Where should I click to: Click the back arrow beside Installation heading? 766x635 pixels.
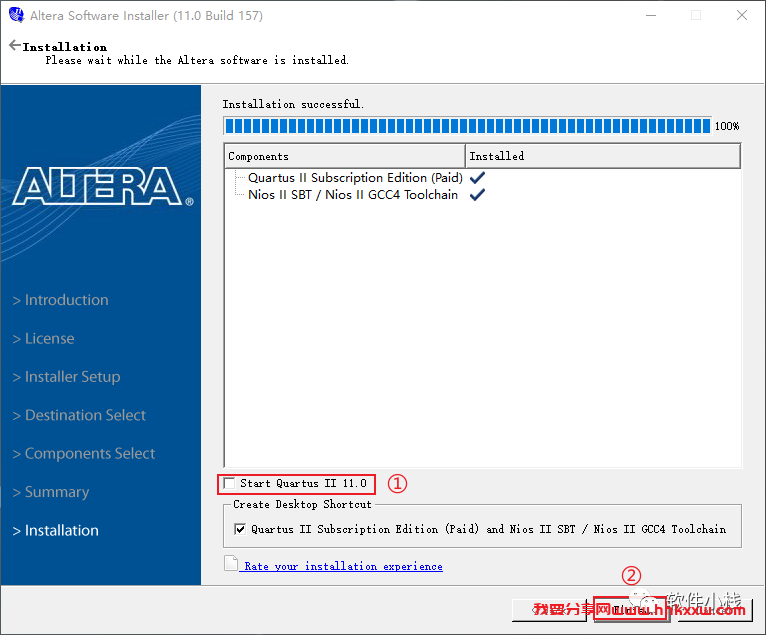coord(15,45)
